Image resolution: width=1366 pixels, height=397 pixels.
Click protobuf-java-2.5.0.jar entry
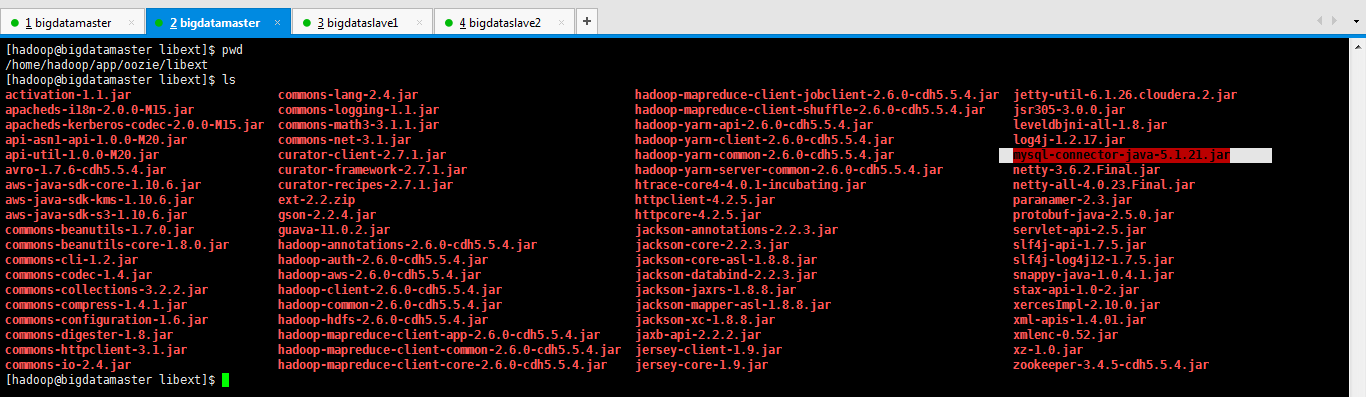[1094, 215]
